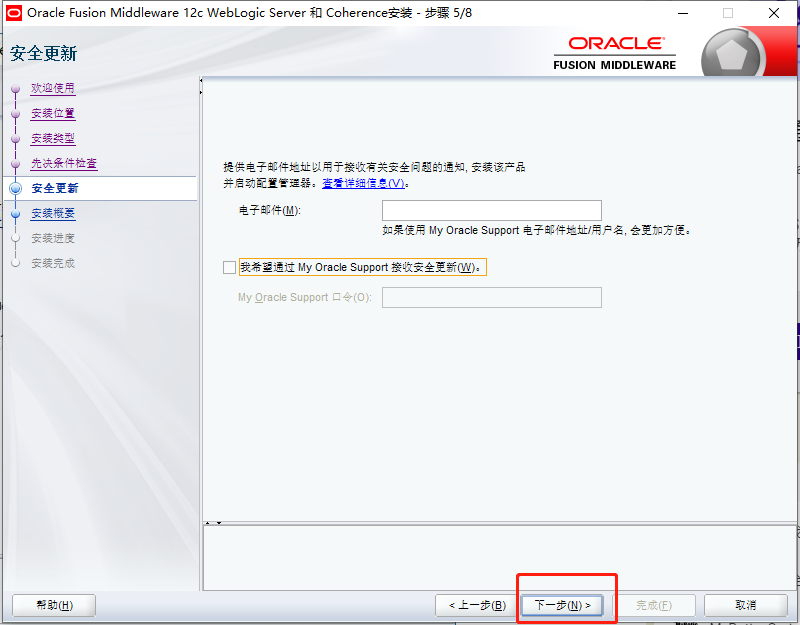Go back with the 上一步(B) button
800x625 pixels.
(x=477, y=605)
